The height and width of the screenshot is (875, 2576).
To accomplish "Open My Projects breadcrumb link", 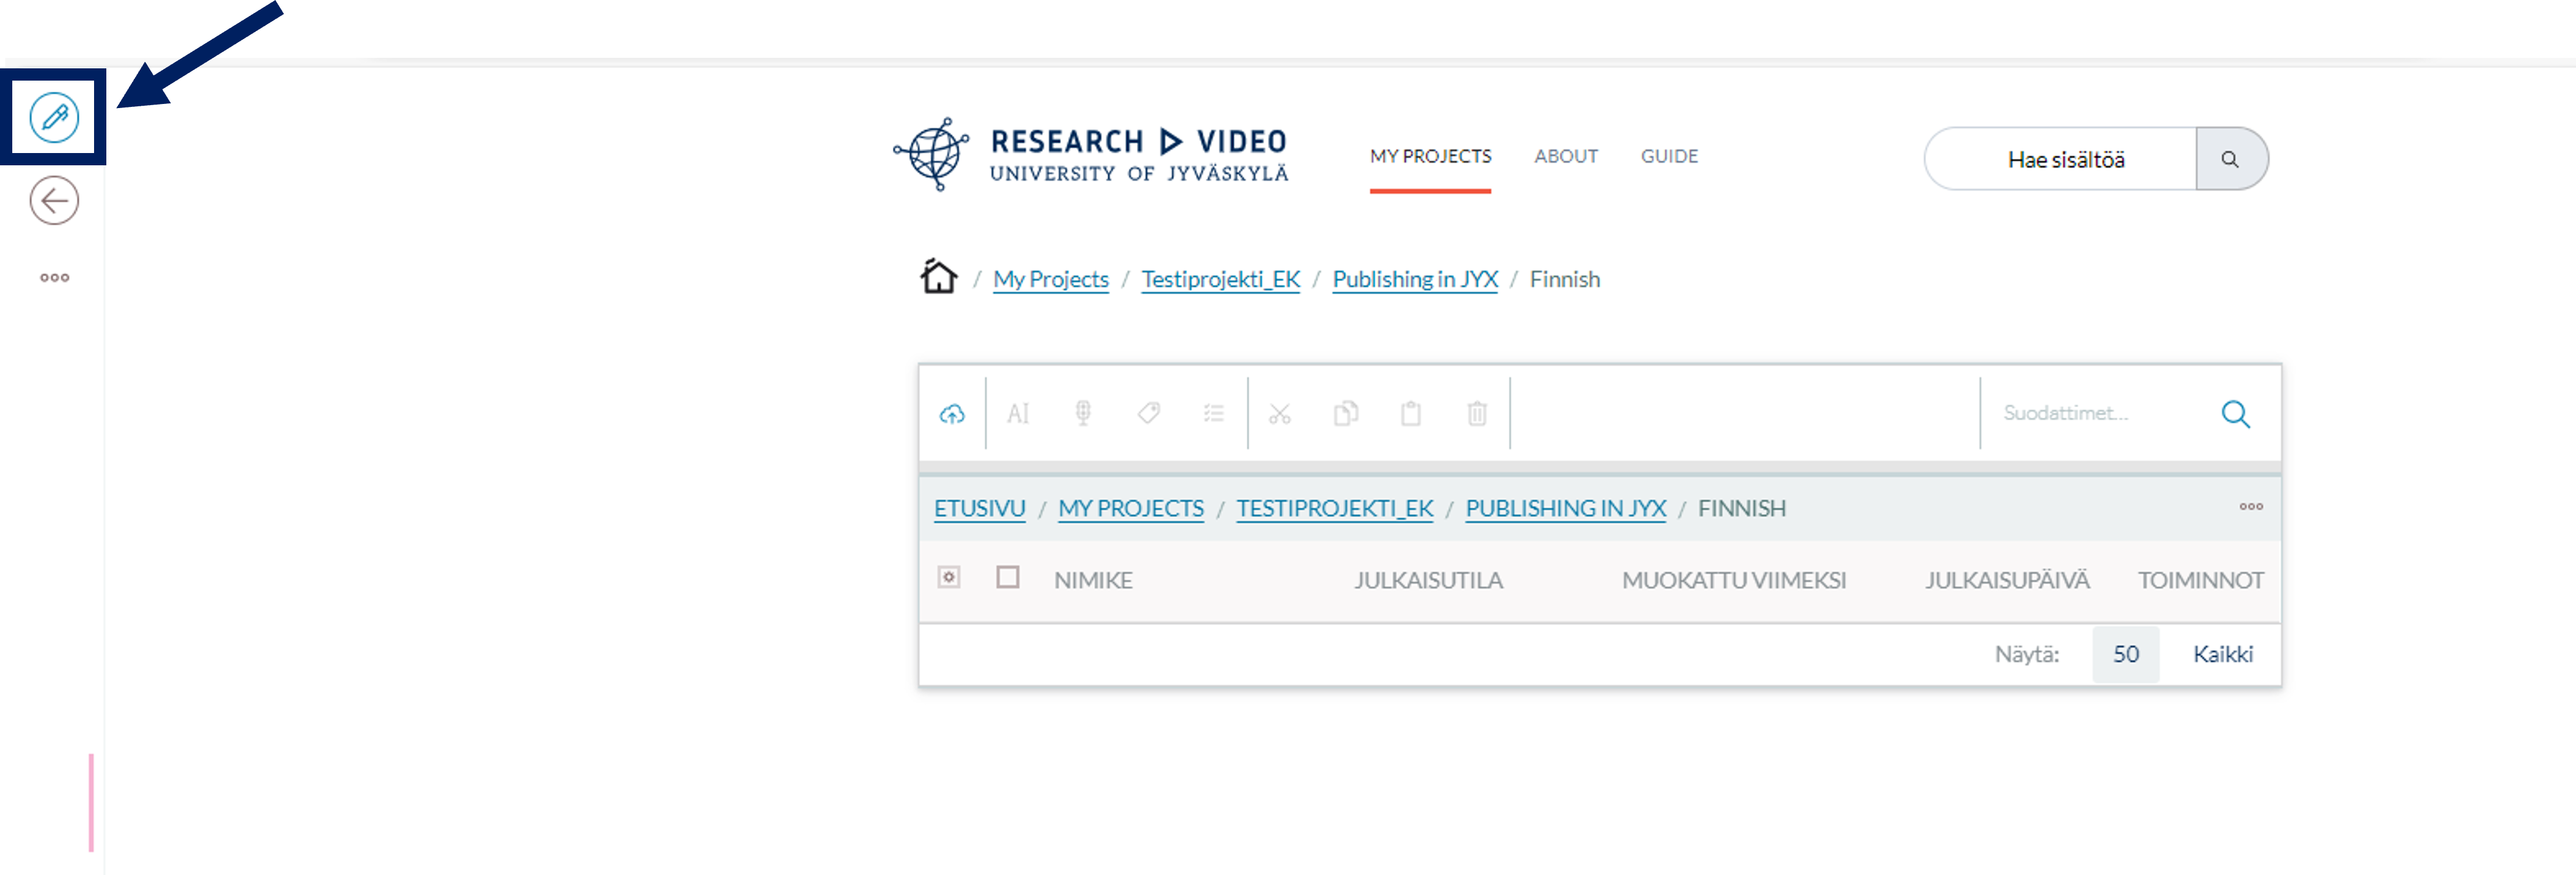I will (1051, 279).
